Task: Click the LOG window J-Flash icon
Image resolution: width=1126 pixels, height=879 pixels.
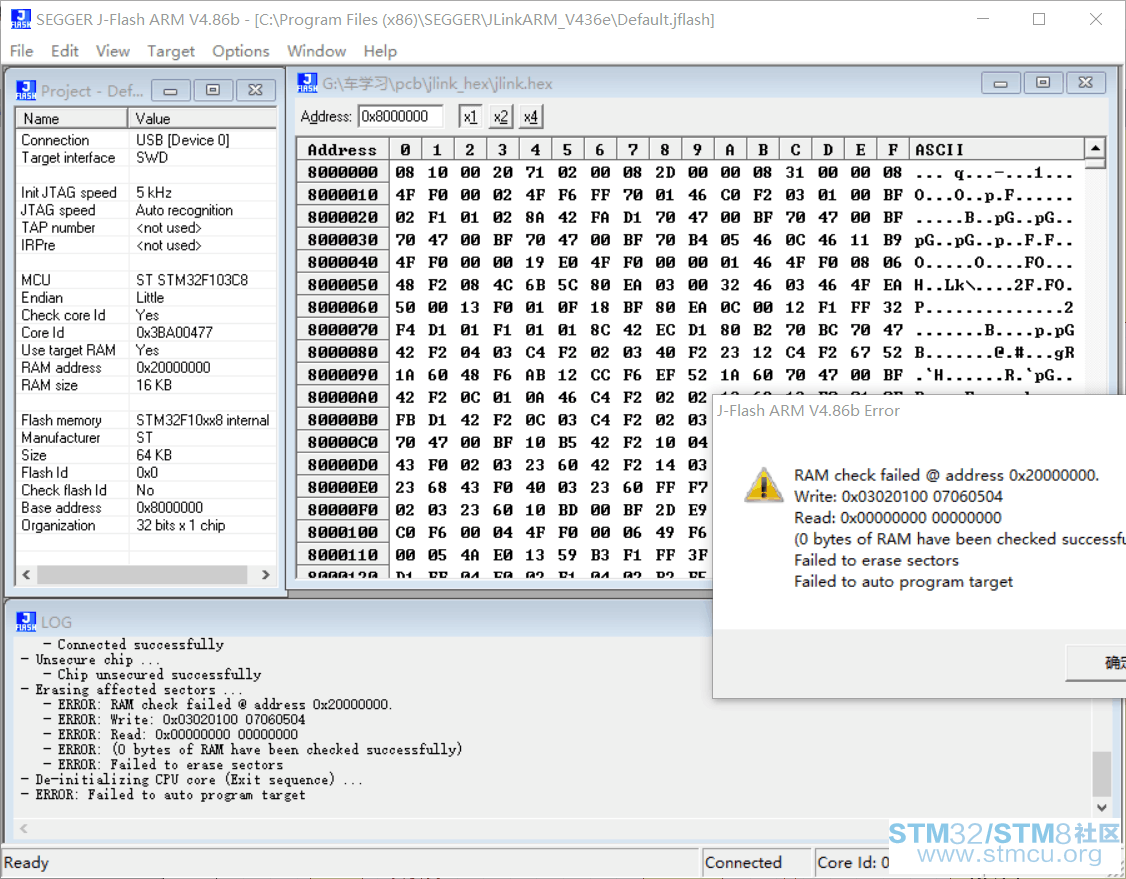Action: tap(26, 622)
